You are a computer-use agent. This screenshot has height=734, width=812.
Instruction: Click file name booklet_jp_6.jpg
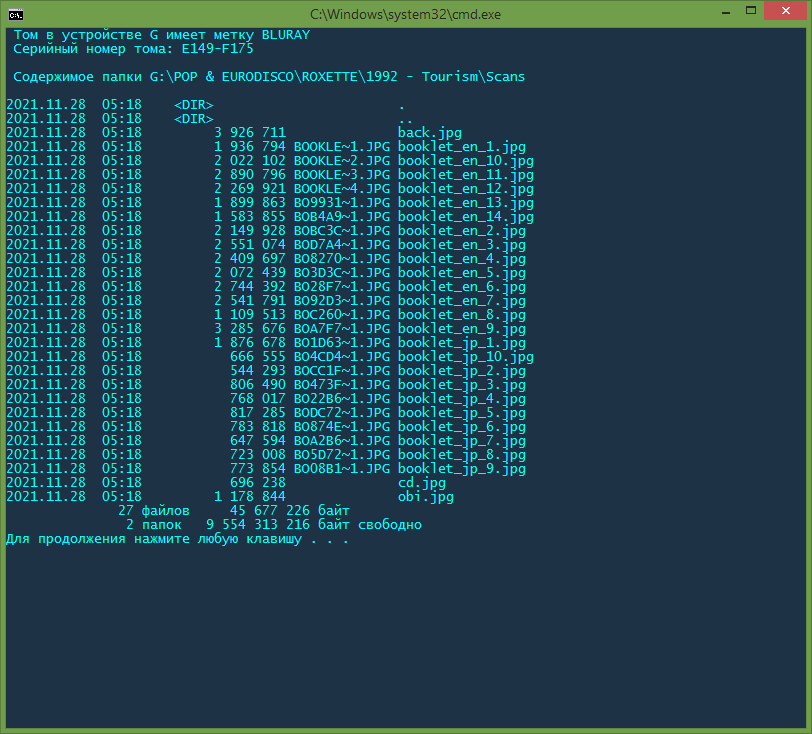[x=461, y=427]
